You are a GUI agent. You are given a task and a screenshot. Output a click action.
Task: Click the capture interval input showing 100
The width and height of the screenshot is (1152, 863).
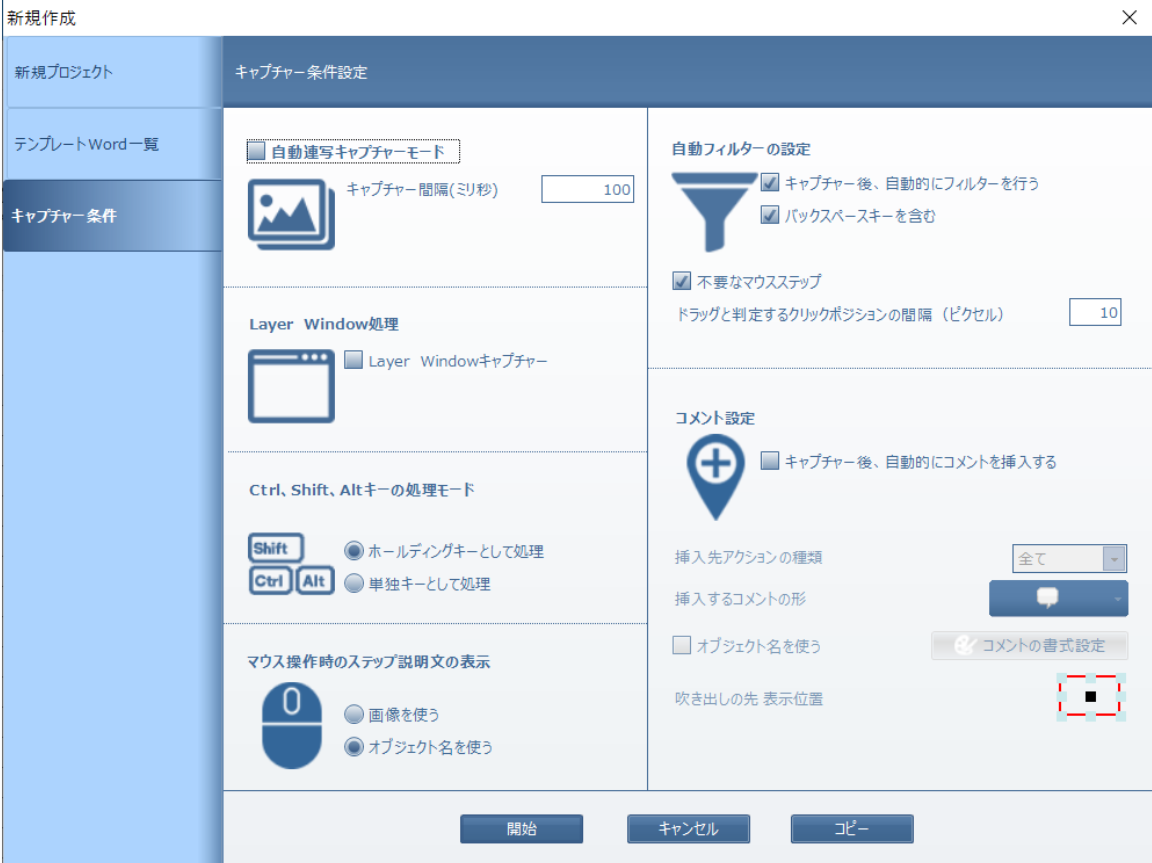(588, 189)
